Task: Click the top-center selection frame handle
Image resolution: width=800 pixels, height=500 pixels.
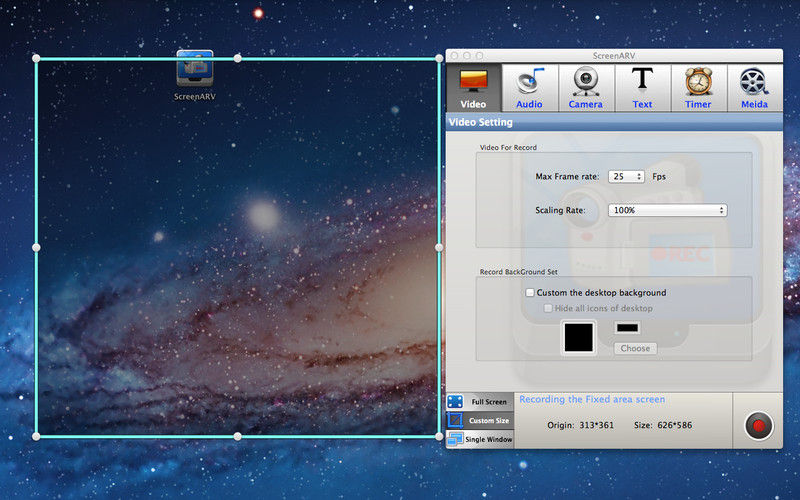Action: tap(237, 58)
